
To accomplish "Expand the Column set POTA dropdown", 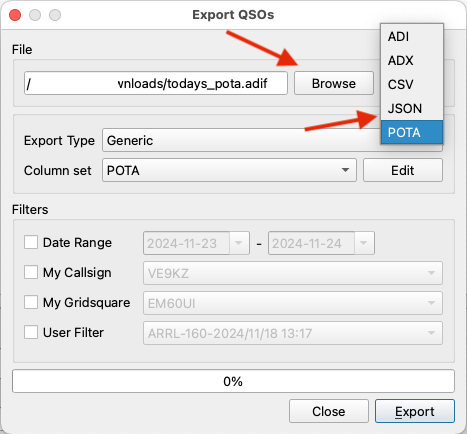I will point(229,170).
